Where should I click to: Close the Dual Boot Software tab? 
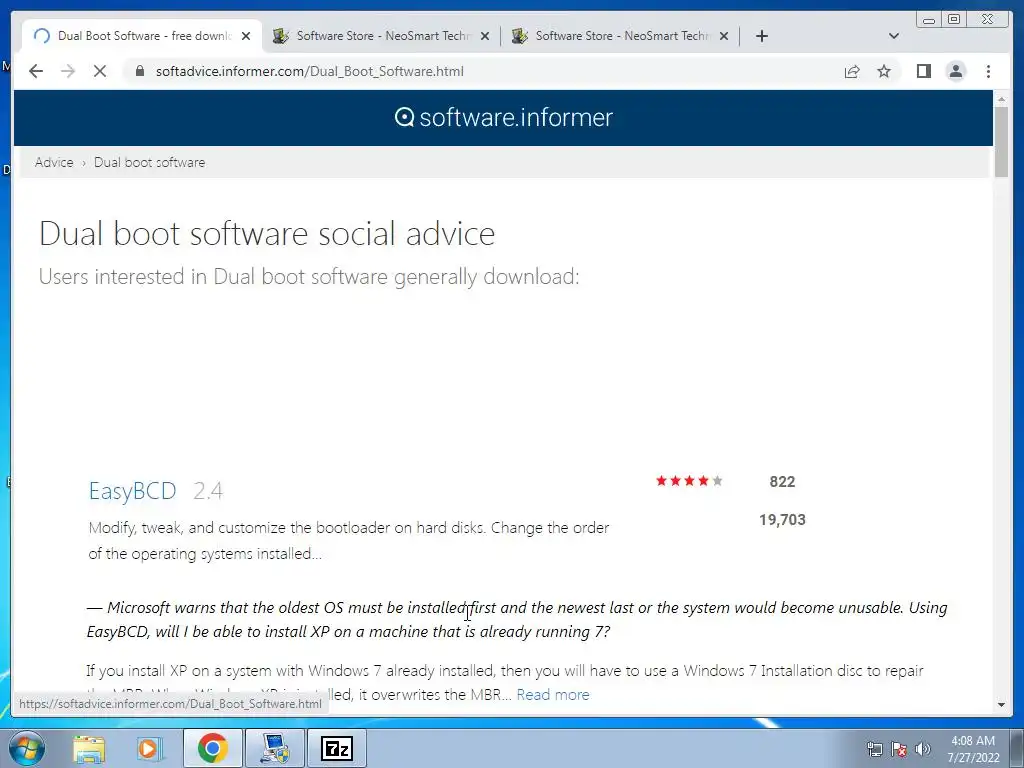point(246,36)
